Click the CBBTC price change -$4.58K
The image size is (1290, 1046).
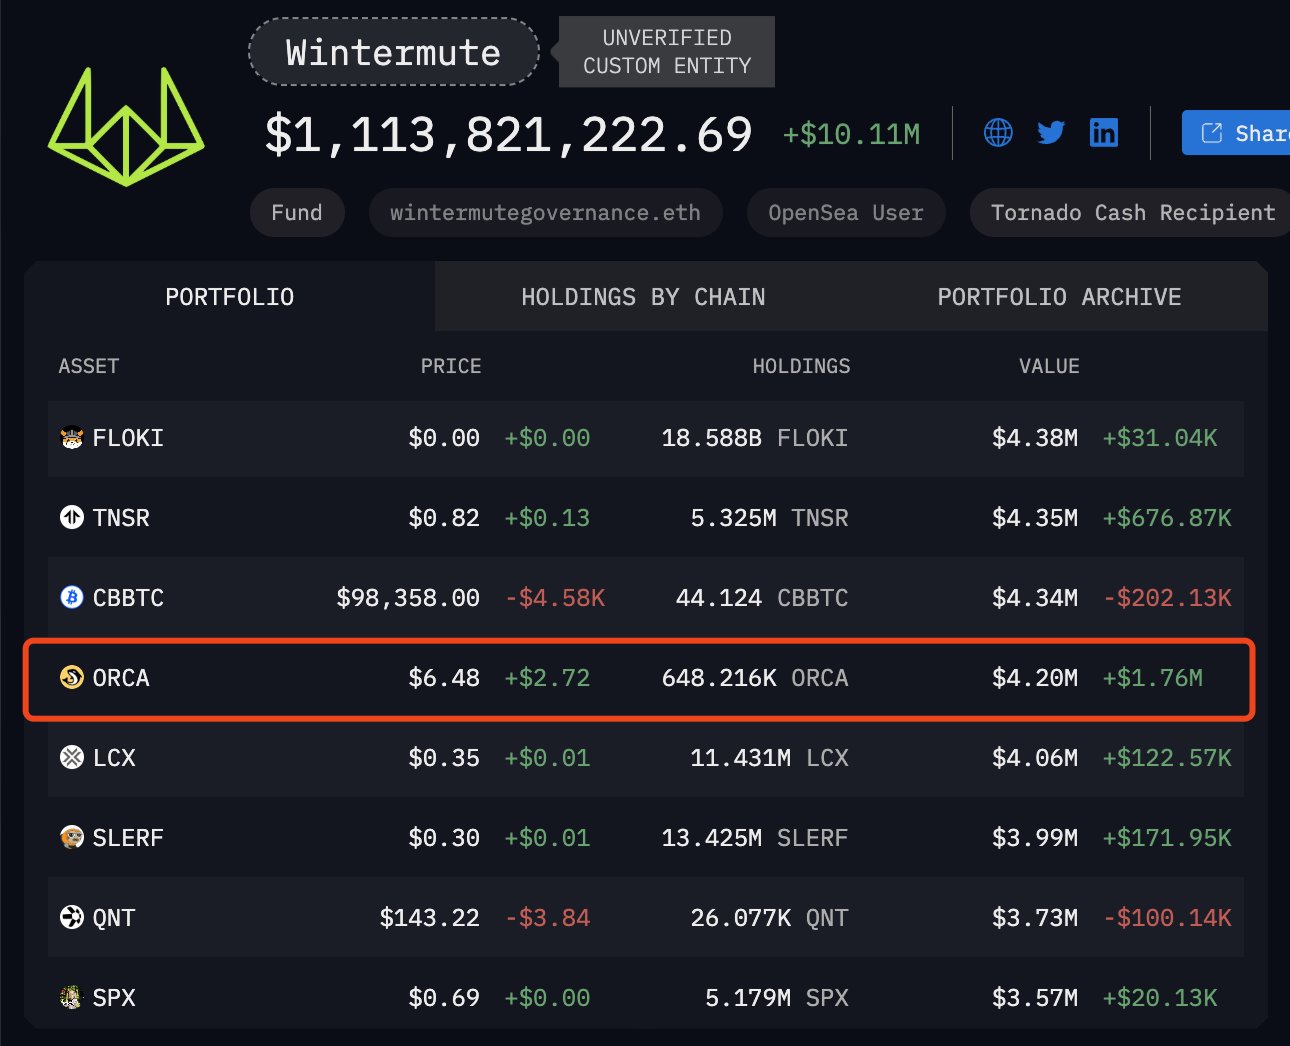555,598
